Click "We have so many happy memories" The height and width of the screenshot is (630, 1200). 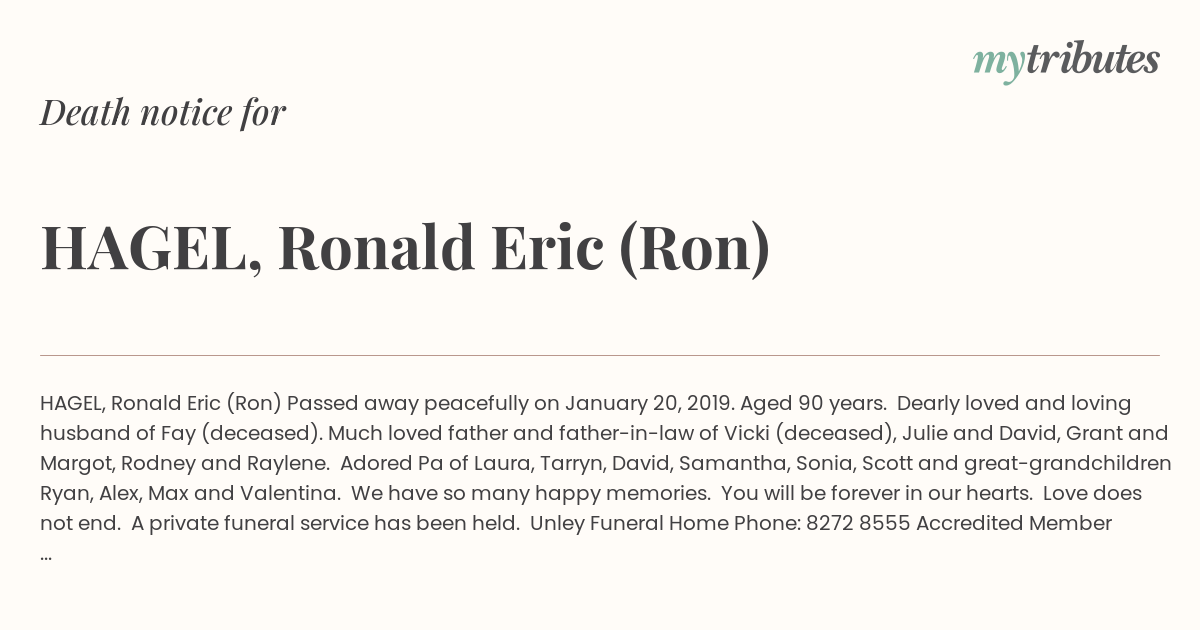click(530, 494)
